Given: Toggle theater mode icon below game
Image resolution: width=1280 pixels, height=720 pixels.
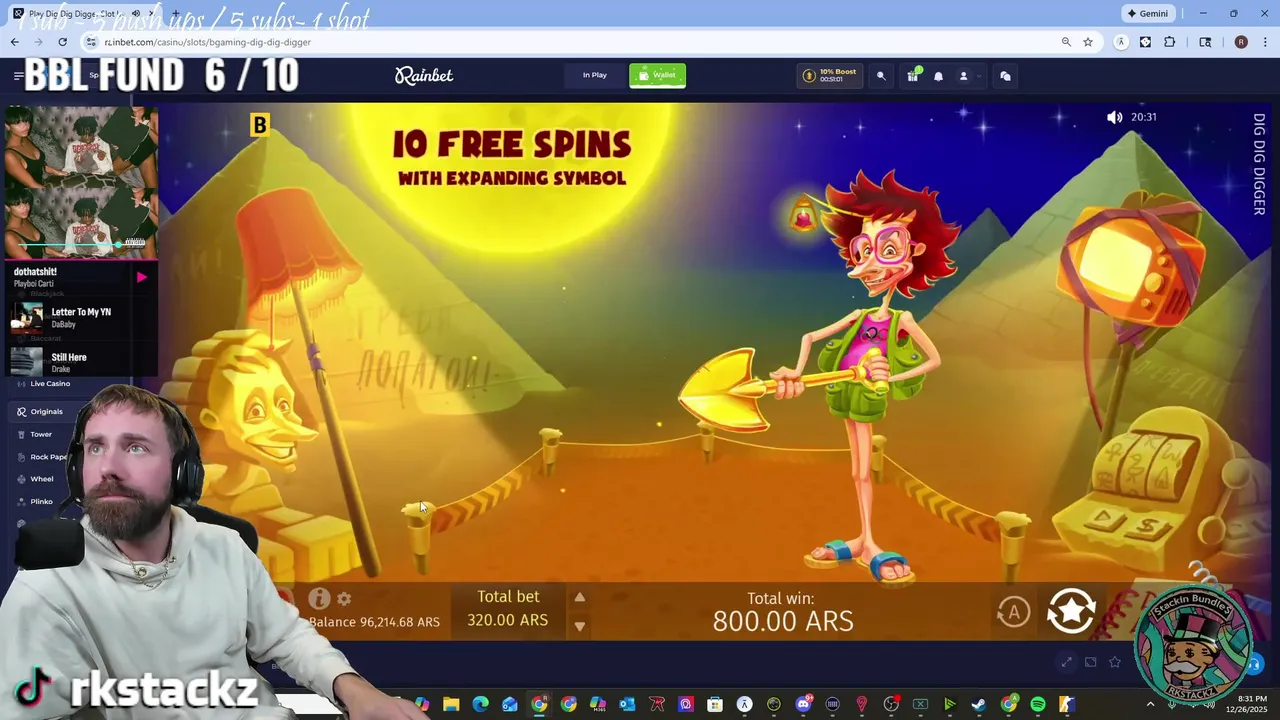Looking at the screenshot, I should click(1090, 662).
